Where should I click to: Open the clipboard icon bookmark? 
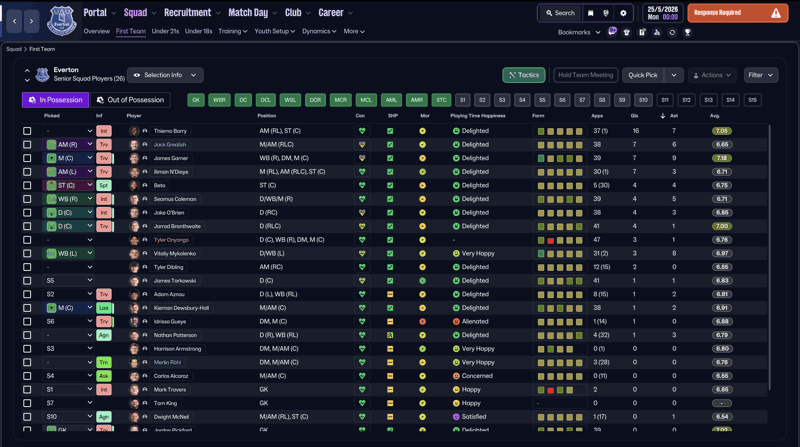pos(642,32)
